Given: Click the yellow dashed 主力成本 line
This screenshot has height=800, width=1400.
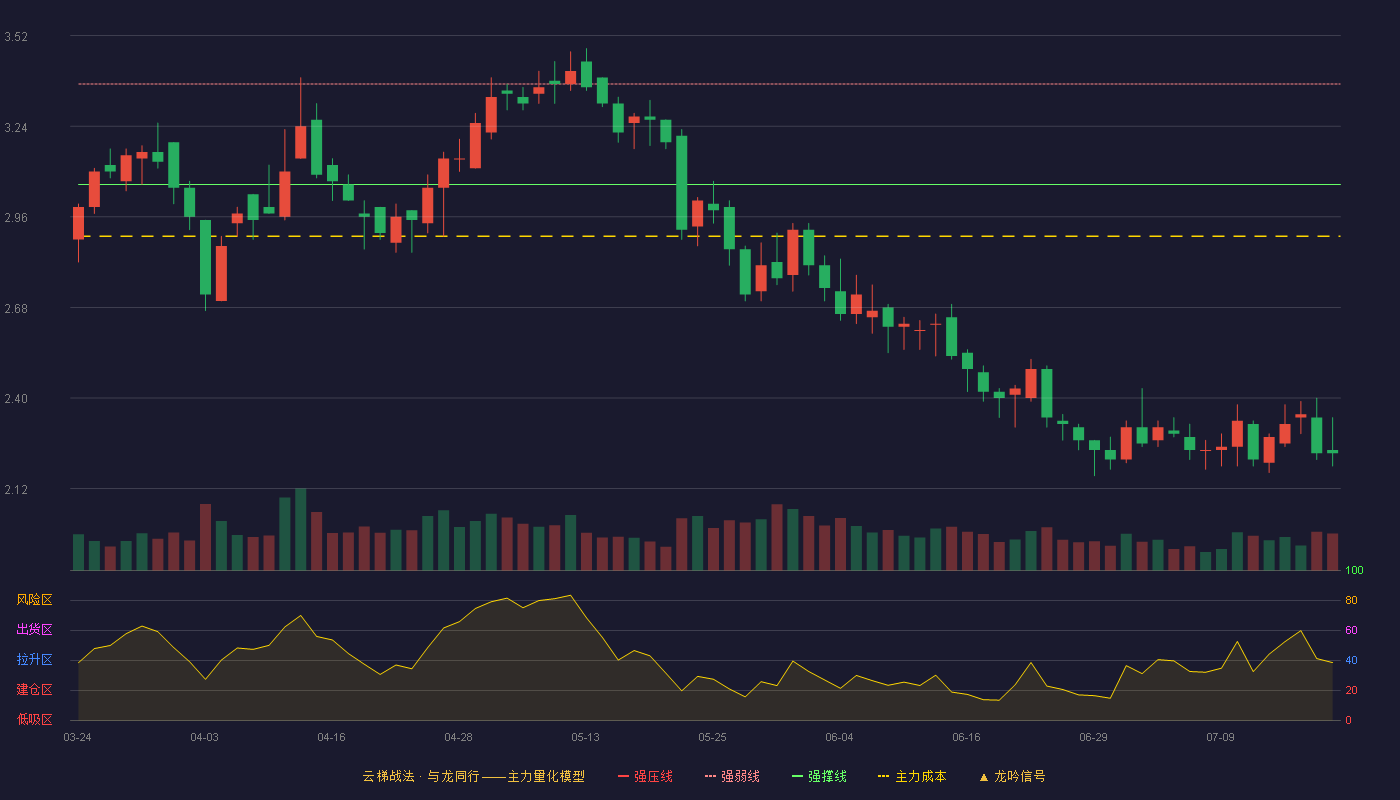Looking at the screenshot, I should click(x=709, y=236).
